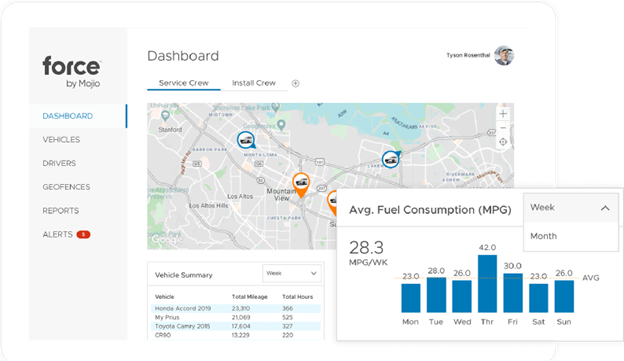
Task: Click the Saturday fuel bar
Action: tap(538, 298)
